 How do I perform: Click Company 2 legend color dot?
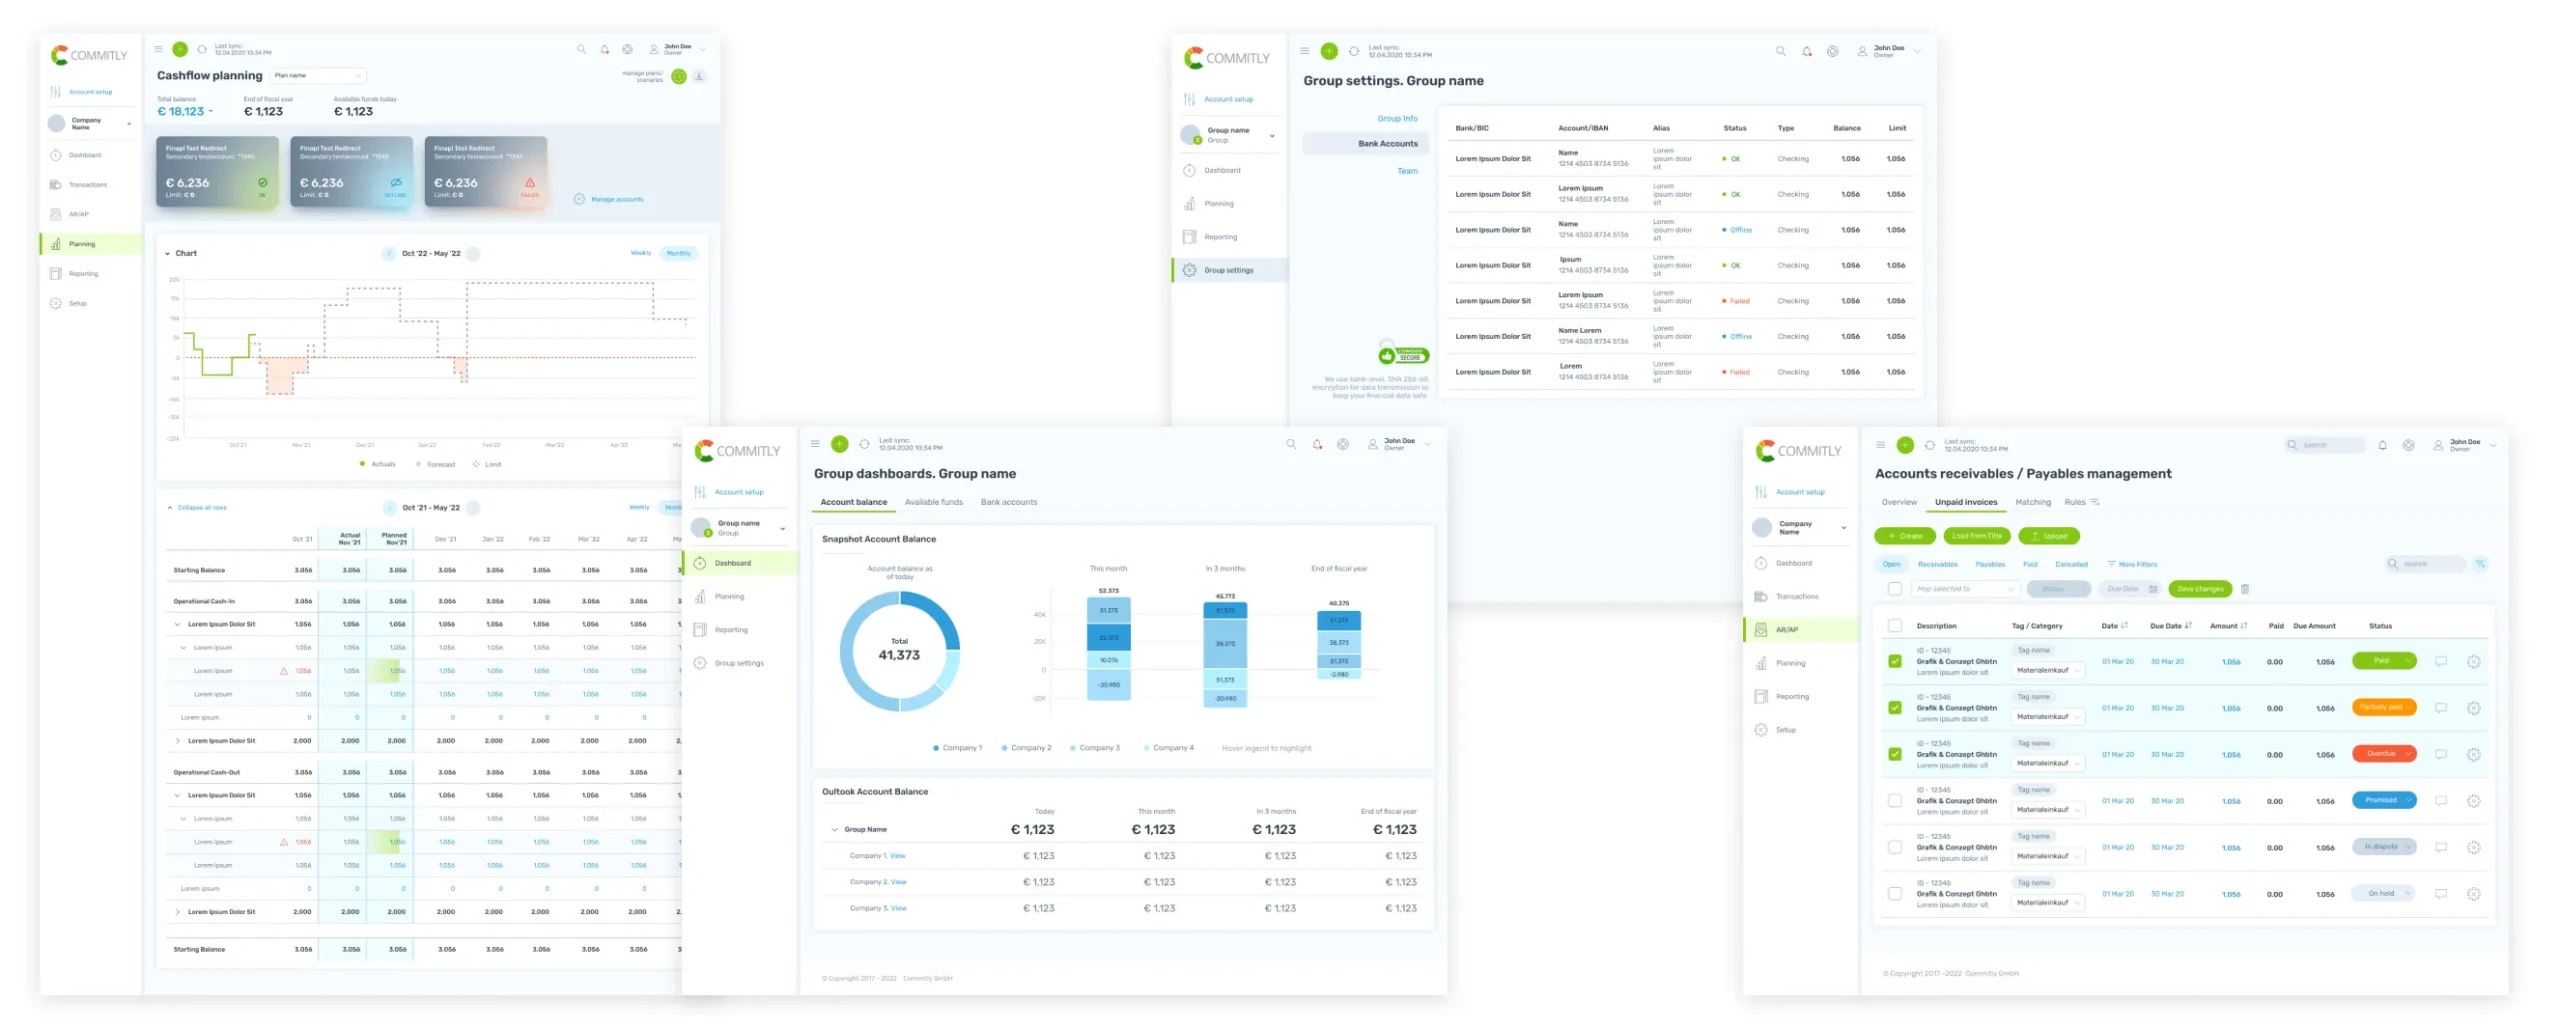tap(1004, 748)
